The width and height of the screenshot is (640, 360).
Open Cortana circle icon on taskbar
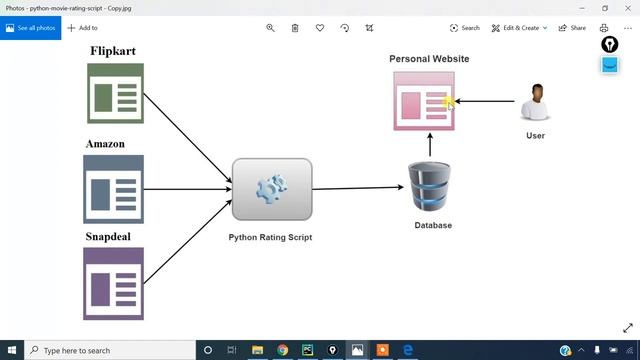tap(208, 350)
